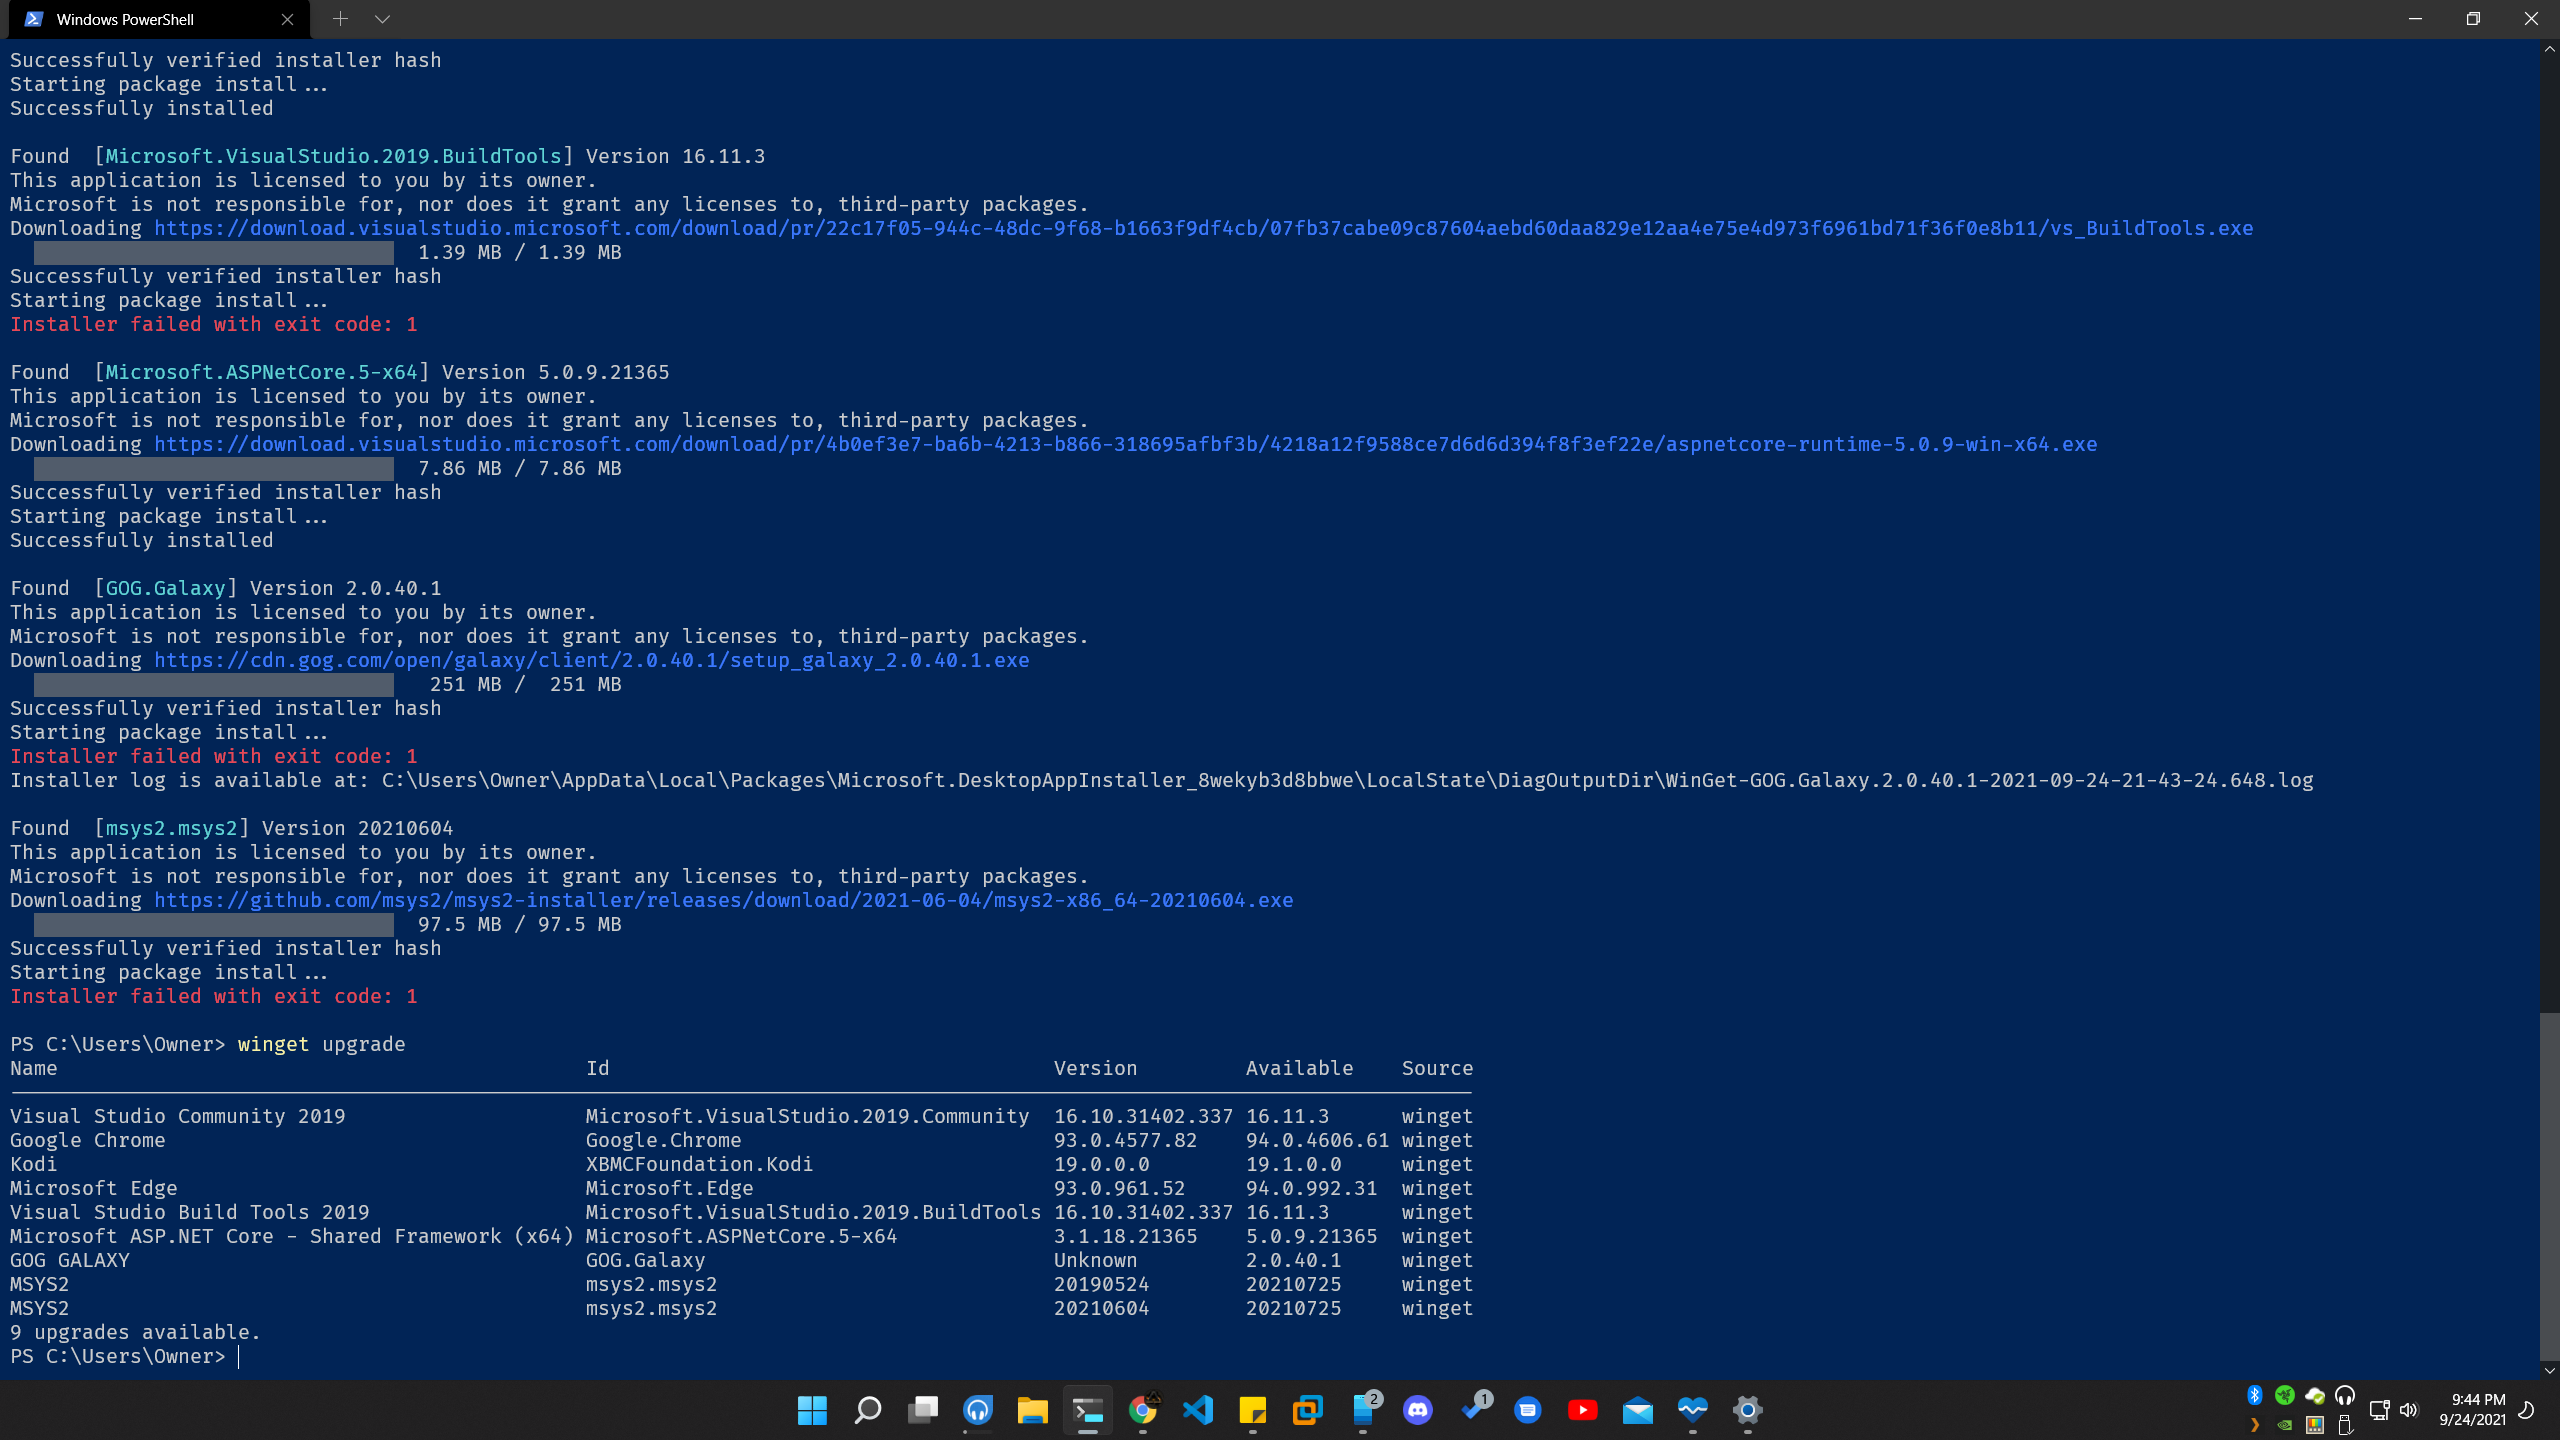Click the scrollbar down arrow
The height and width of the screenshot is (1440, 2560).
2549,1370
